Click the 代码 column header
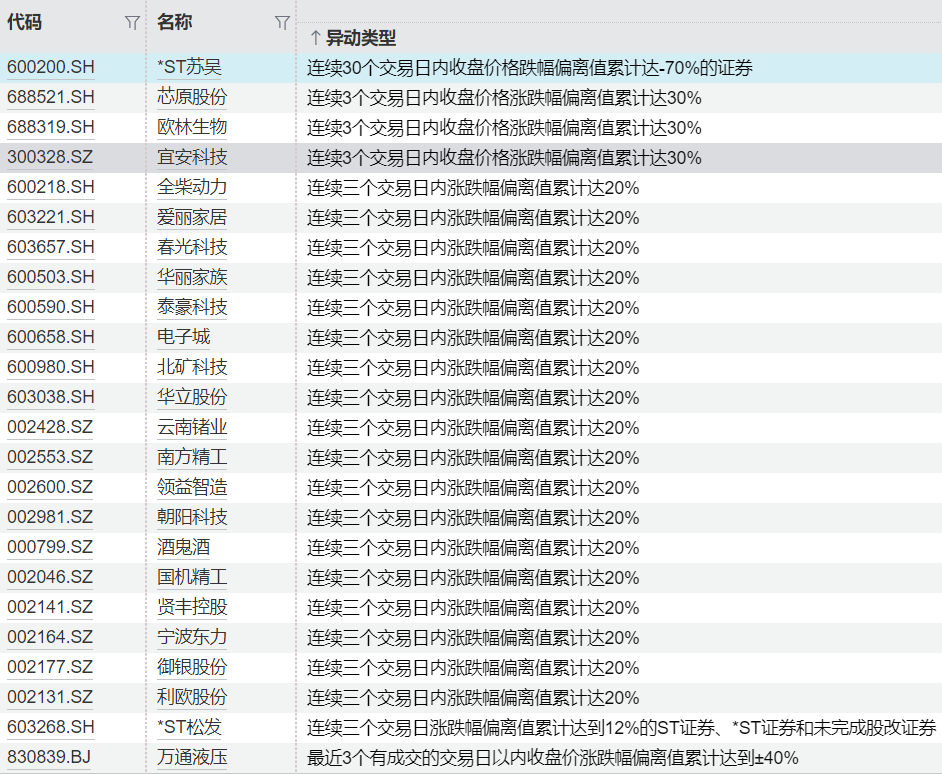 point(25,22)
